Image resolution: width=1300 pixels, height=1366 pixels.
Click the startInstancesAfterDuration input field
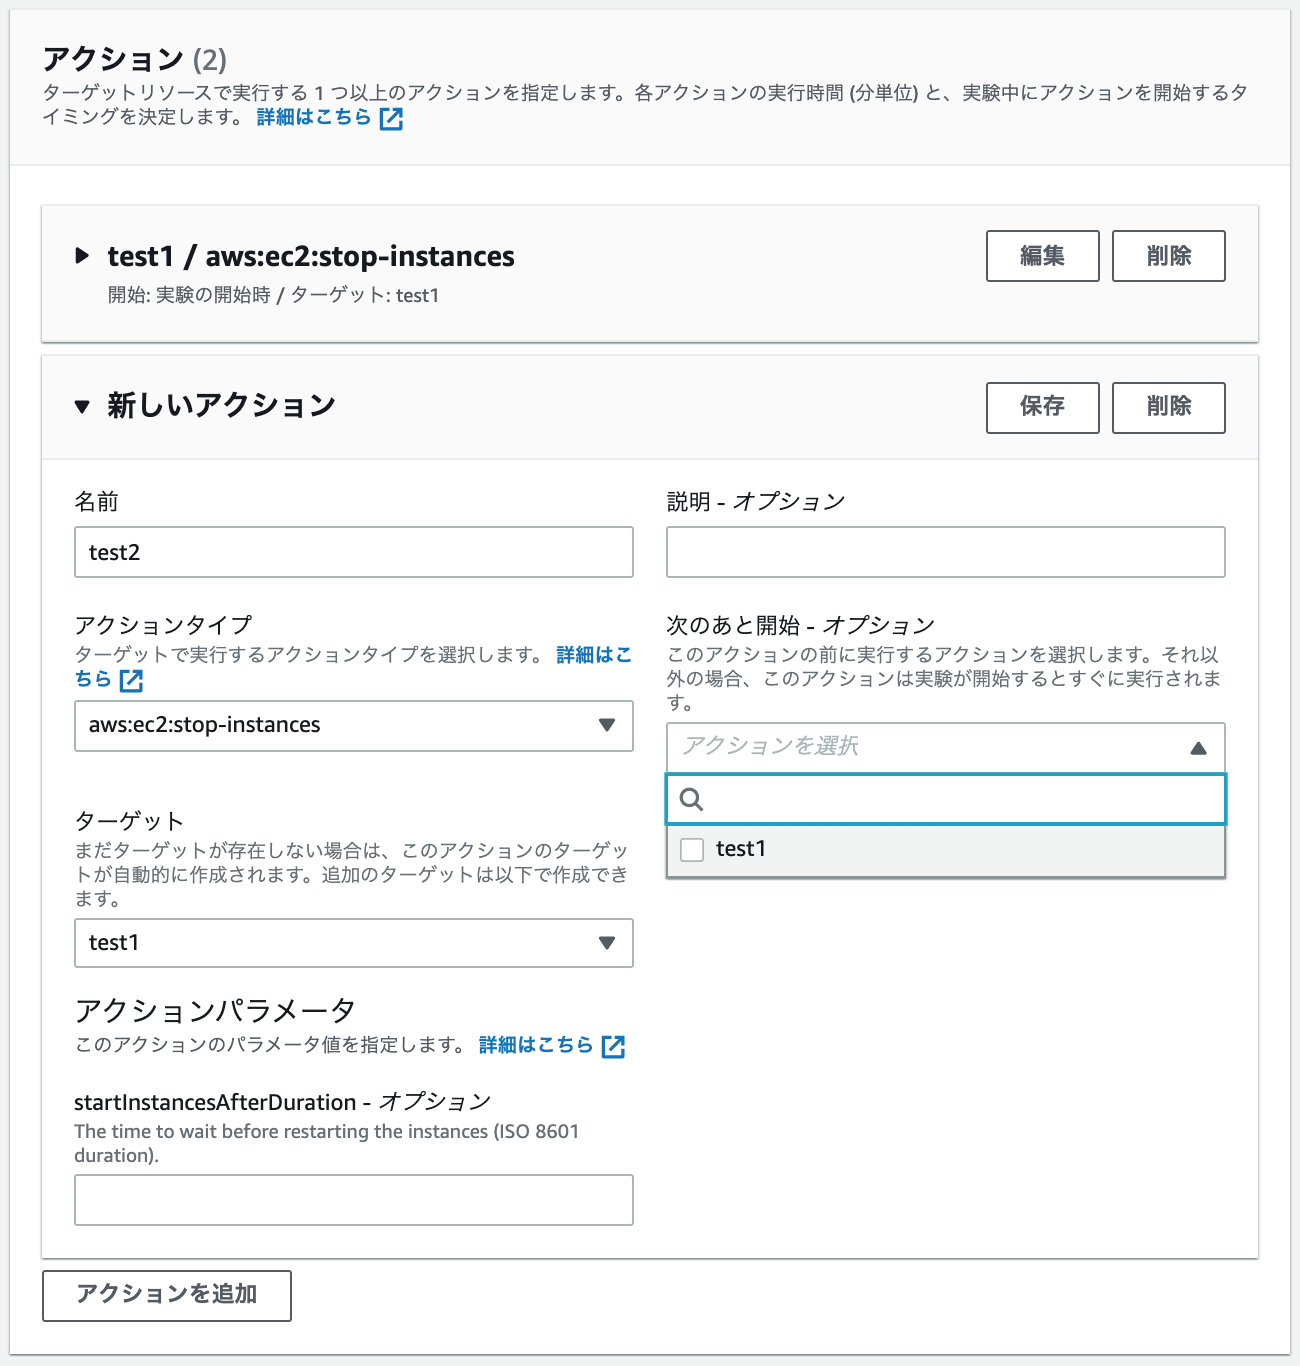(x=353, y=1200)
